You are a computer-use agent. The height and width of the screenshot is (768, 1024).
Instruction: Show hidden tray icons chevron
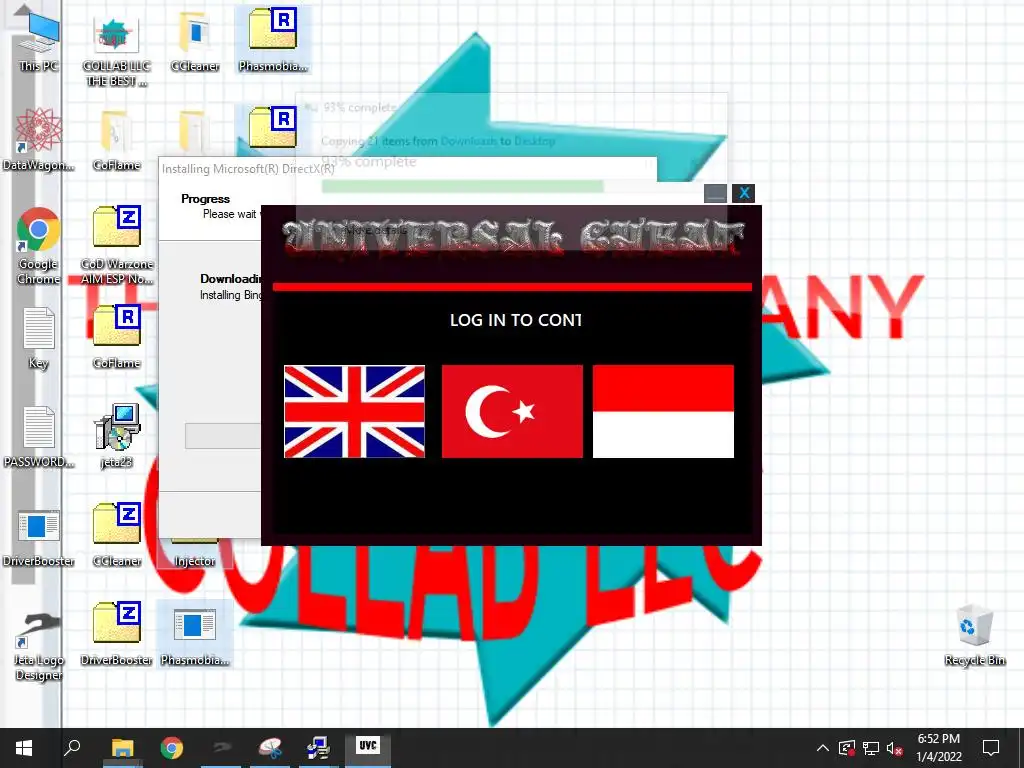click(x=823, y=748)
